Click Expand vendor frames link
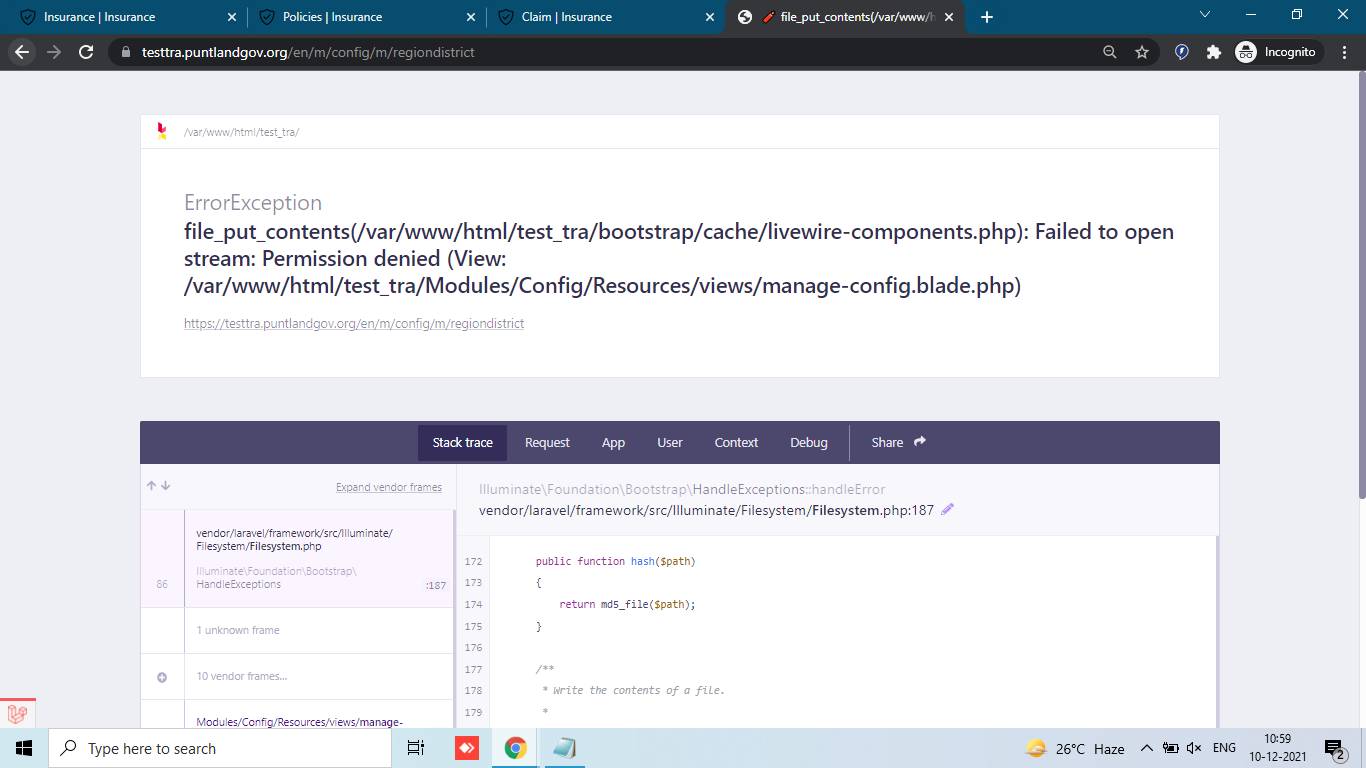 [x=389, y=487]
